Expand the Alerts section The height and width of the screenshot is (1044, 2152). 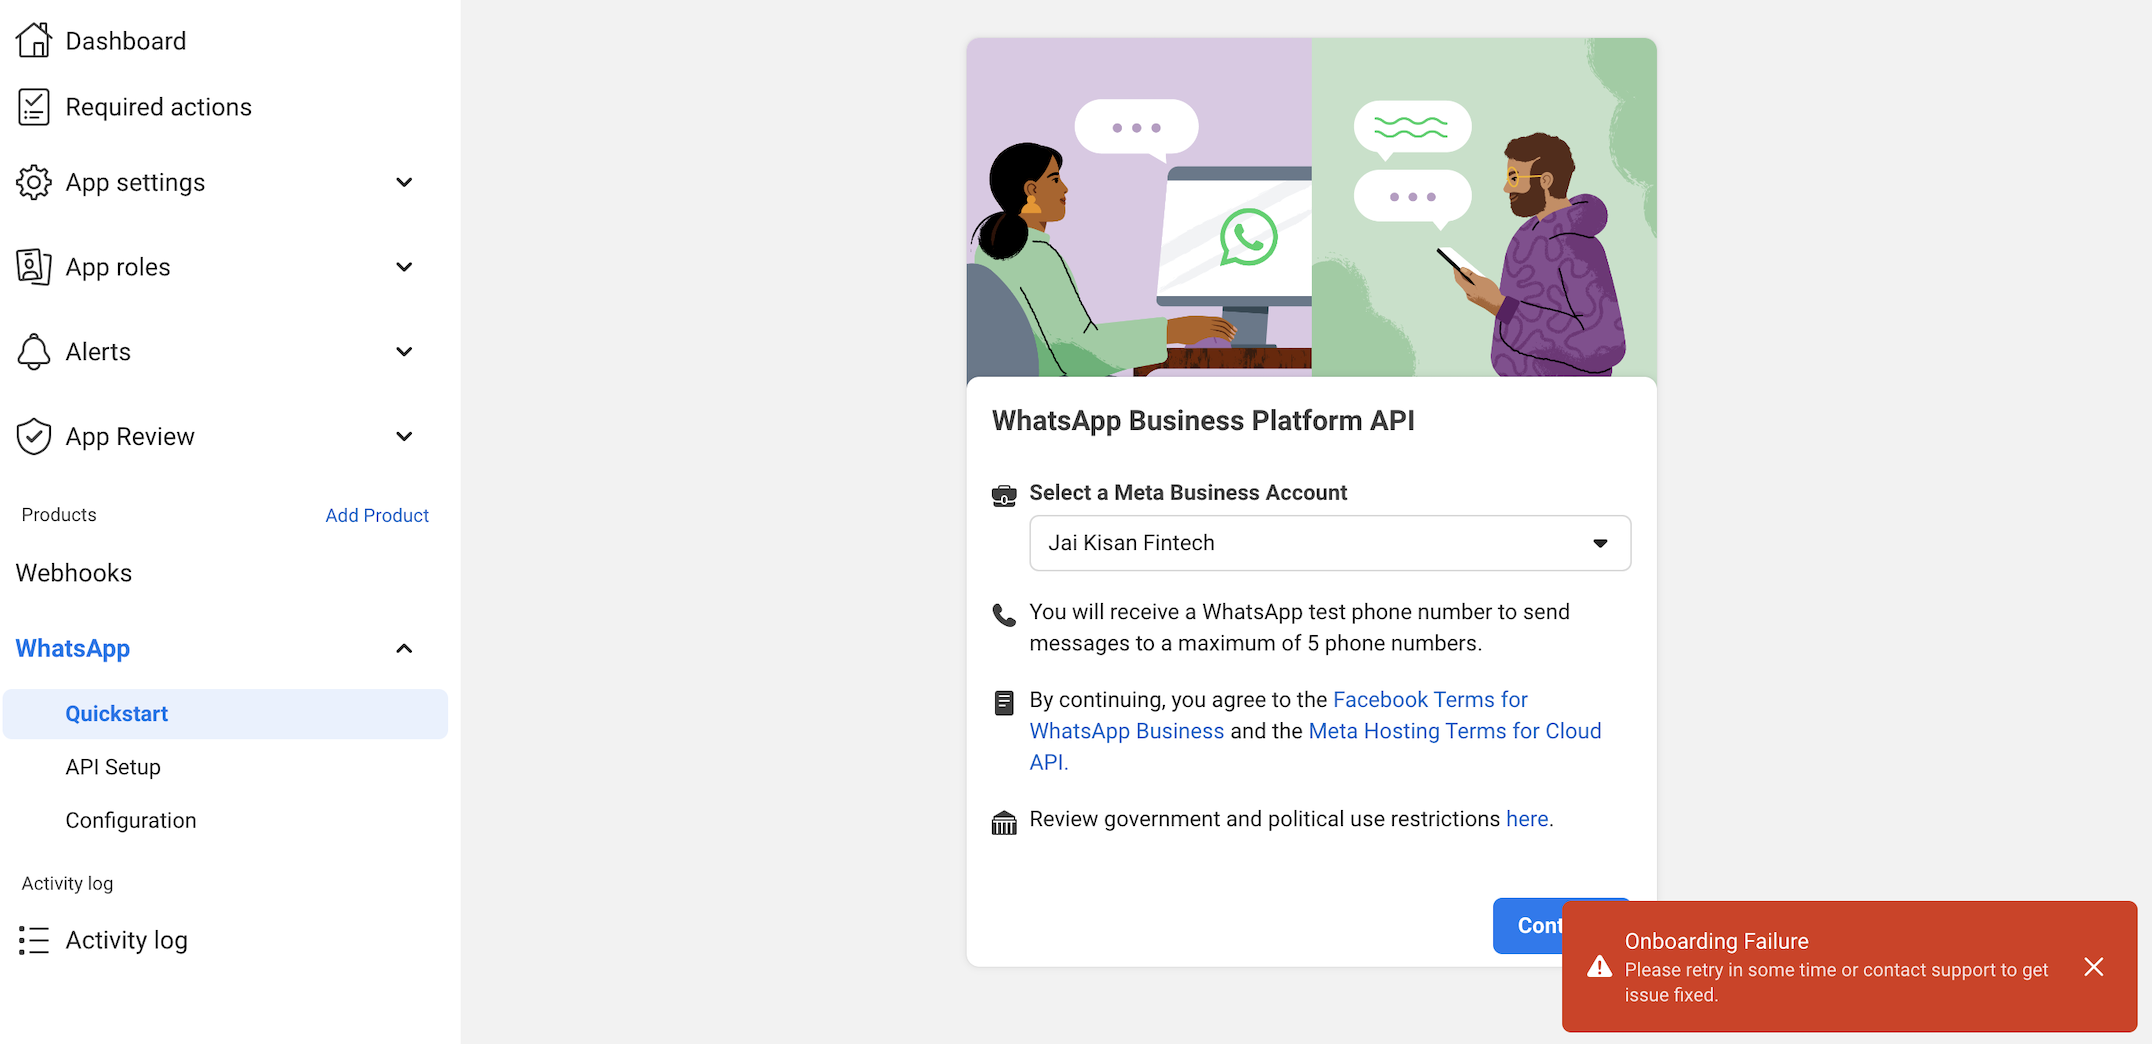404,352
